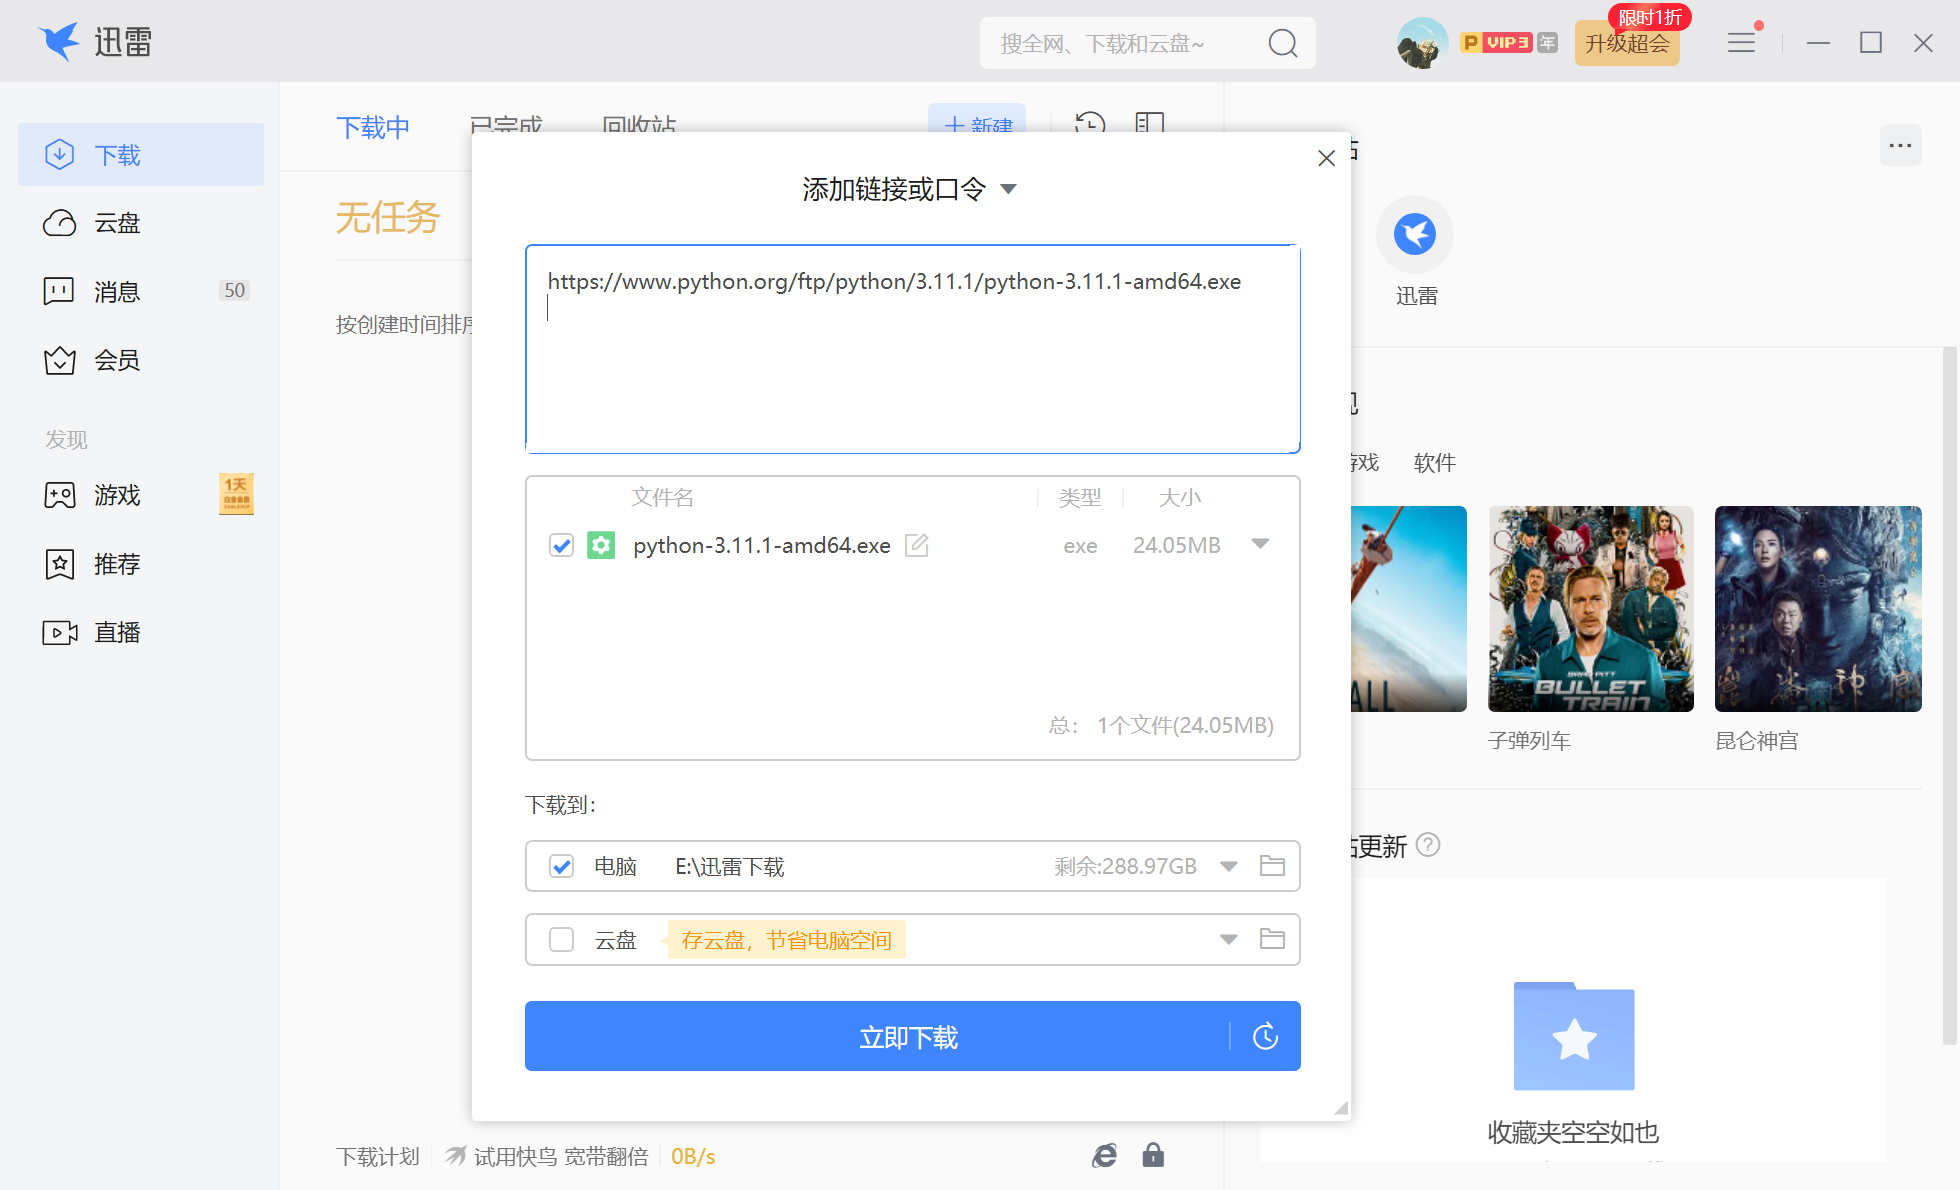Browse folder for 云盘 save location
Image resolution: width=1960 pixels, height=1190 pixels.
click(1272, 939)
